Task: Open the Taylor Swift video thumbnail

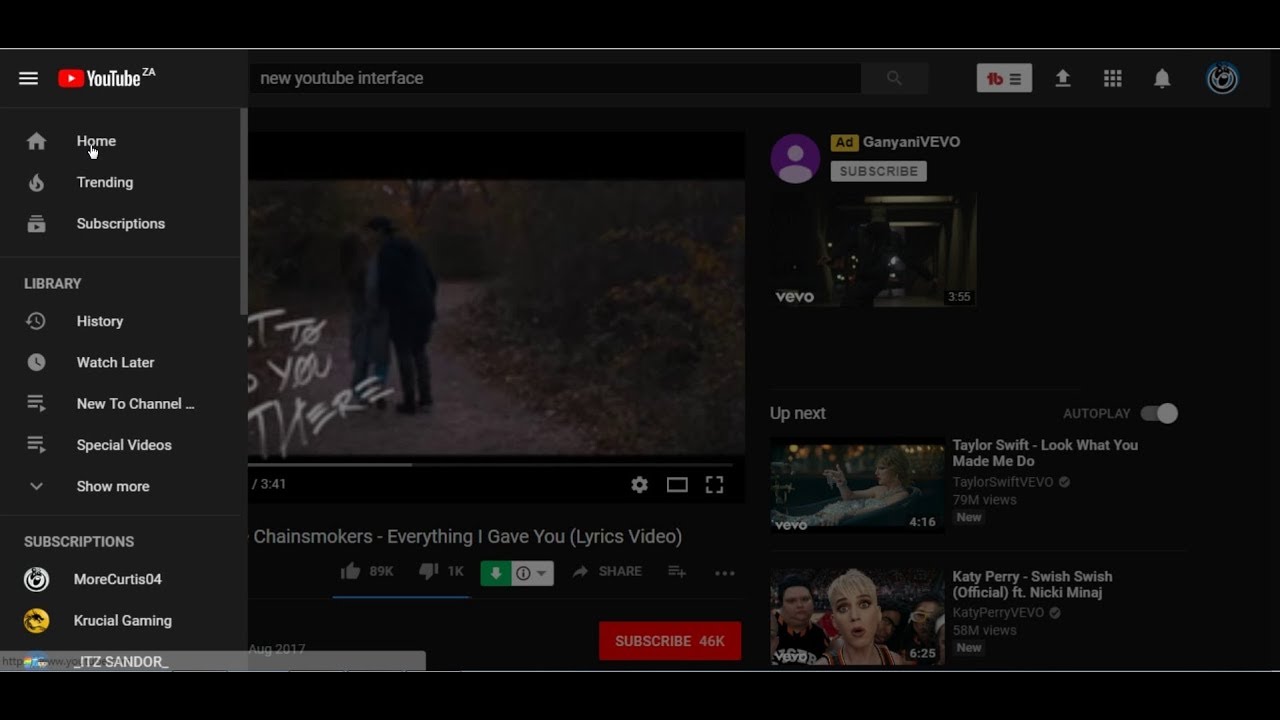Action: (x=857, y=485)
